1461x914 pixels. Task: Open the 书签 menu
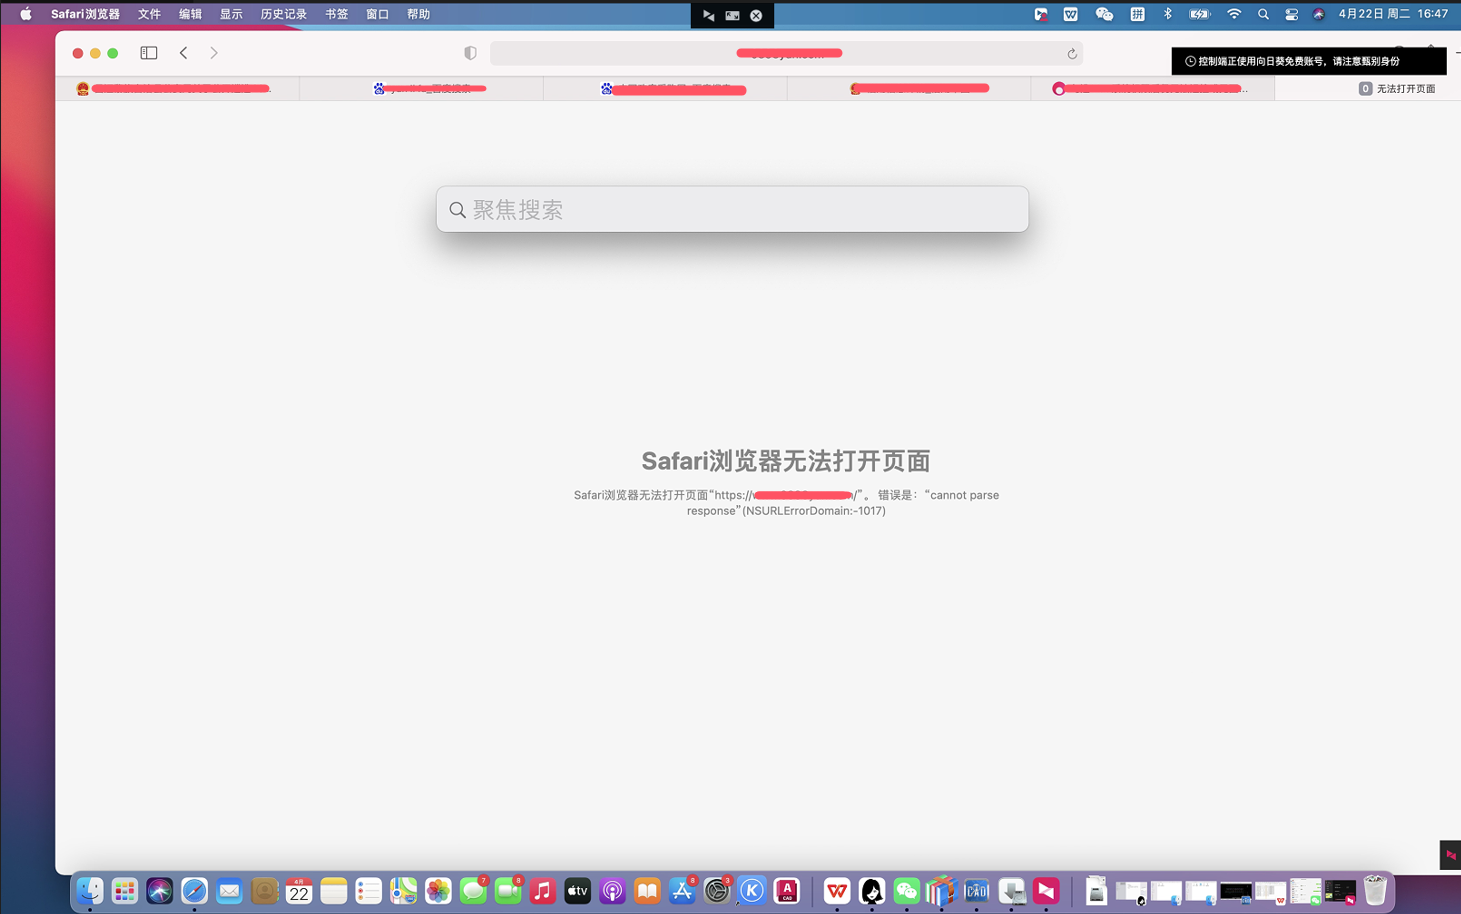(336, 14)
